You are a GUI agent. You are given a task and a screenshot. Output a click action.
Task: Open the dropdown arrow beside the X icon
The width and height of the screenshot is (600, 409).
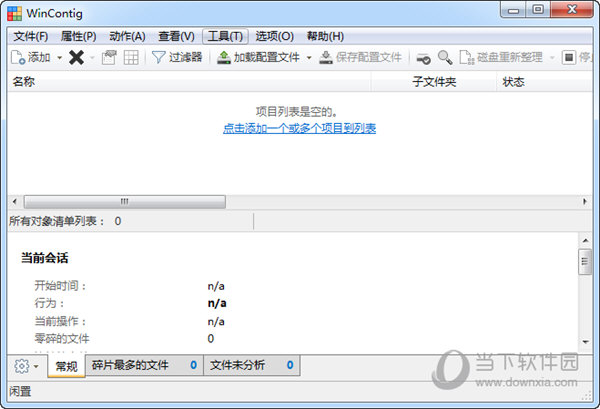(x=92, y=58)
